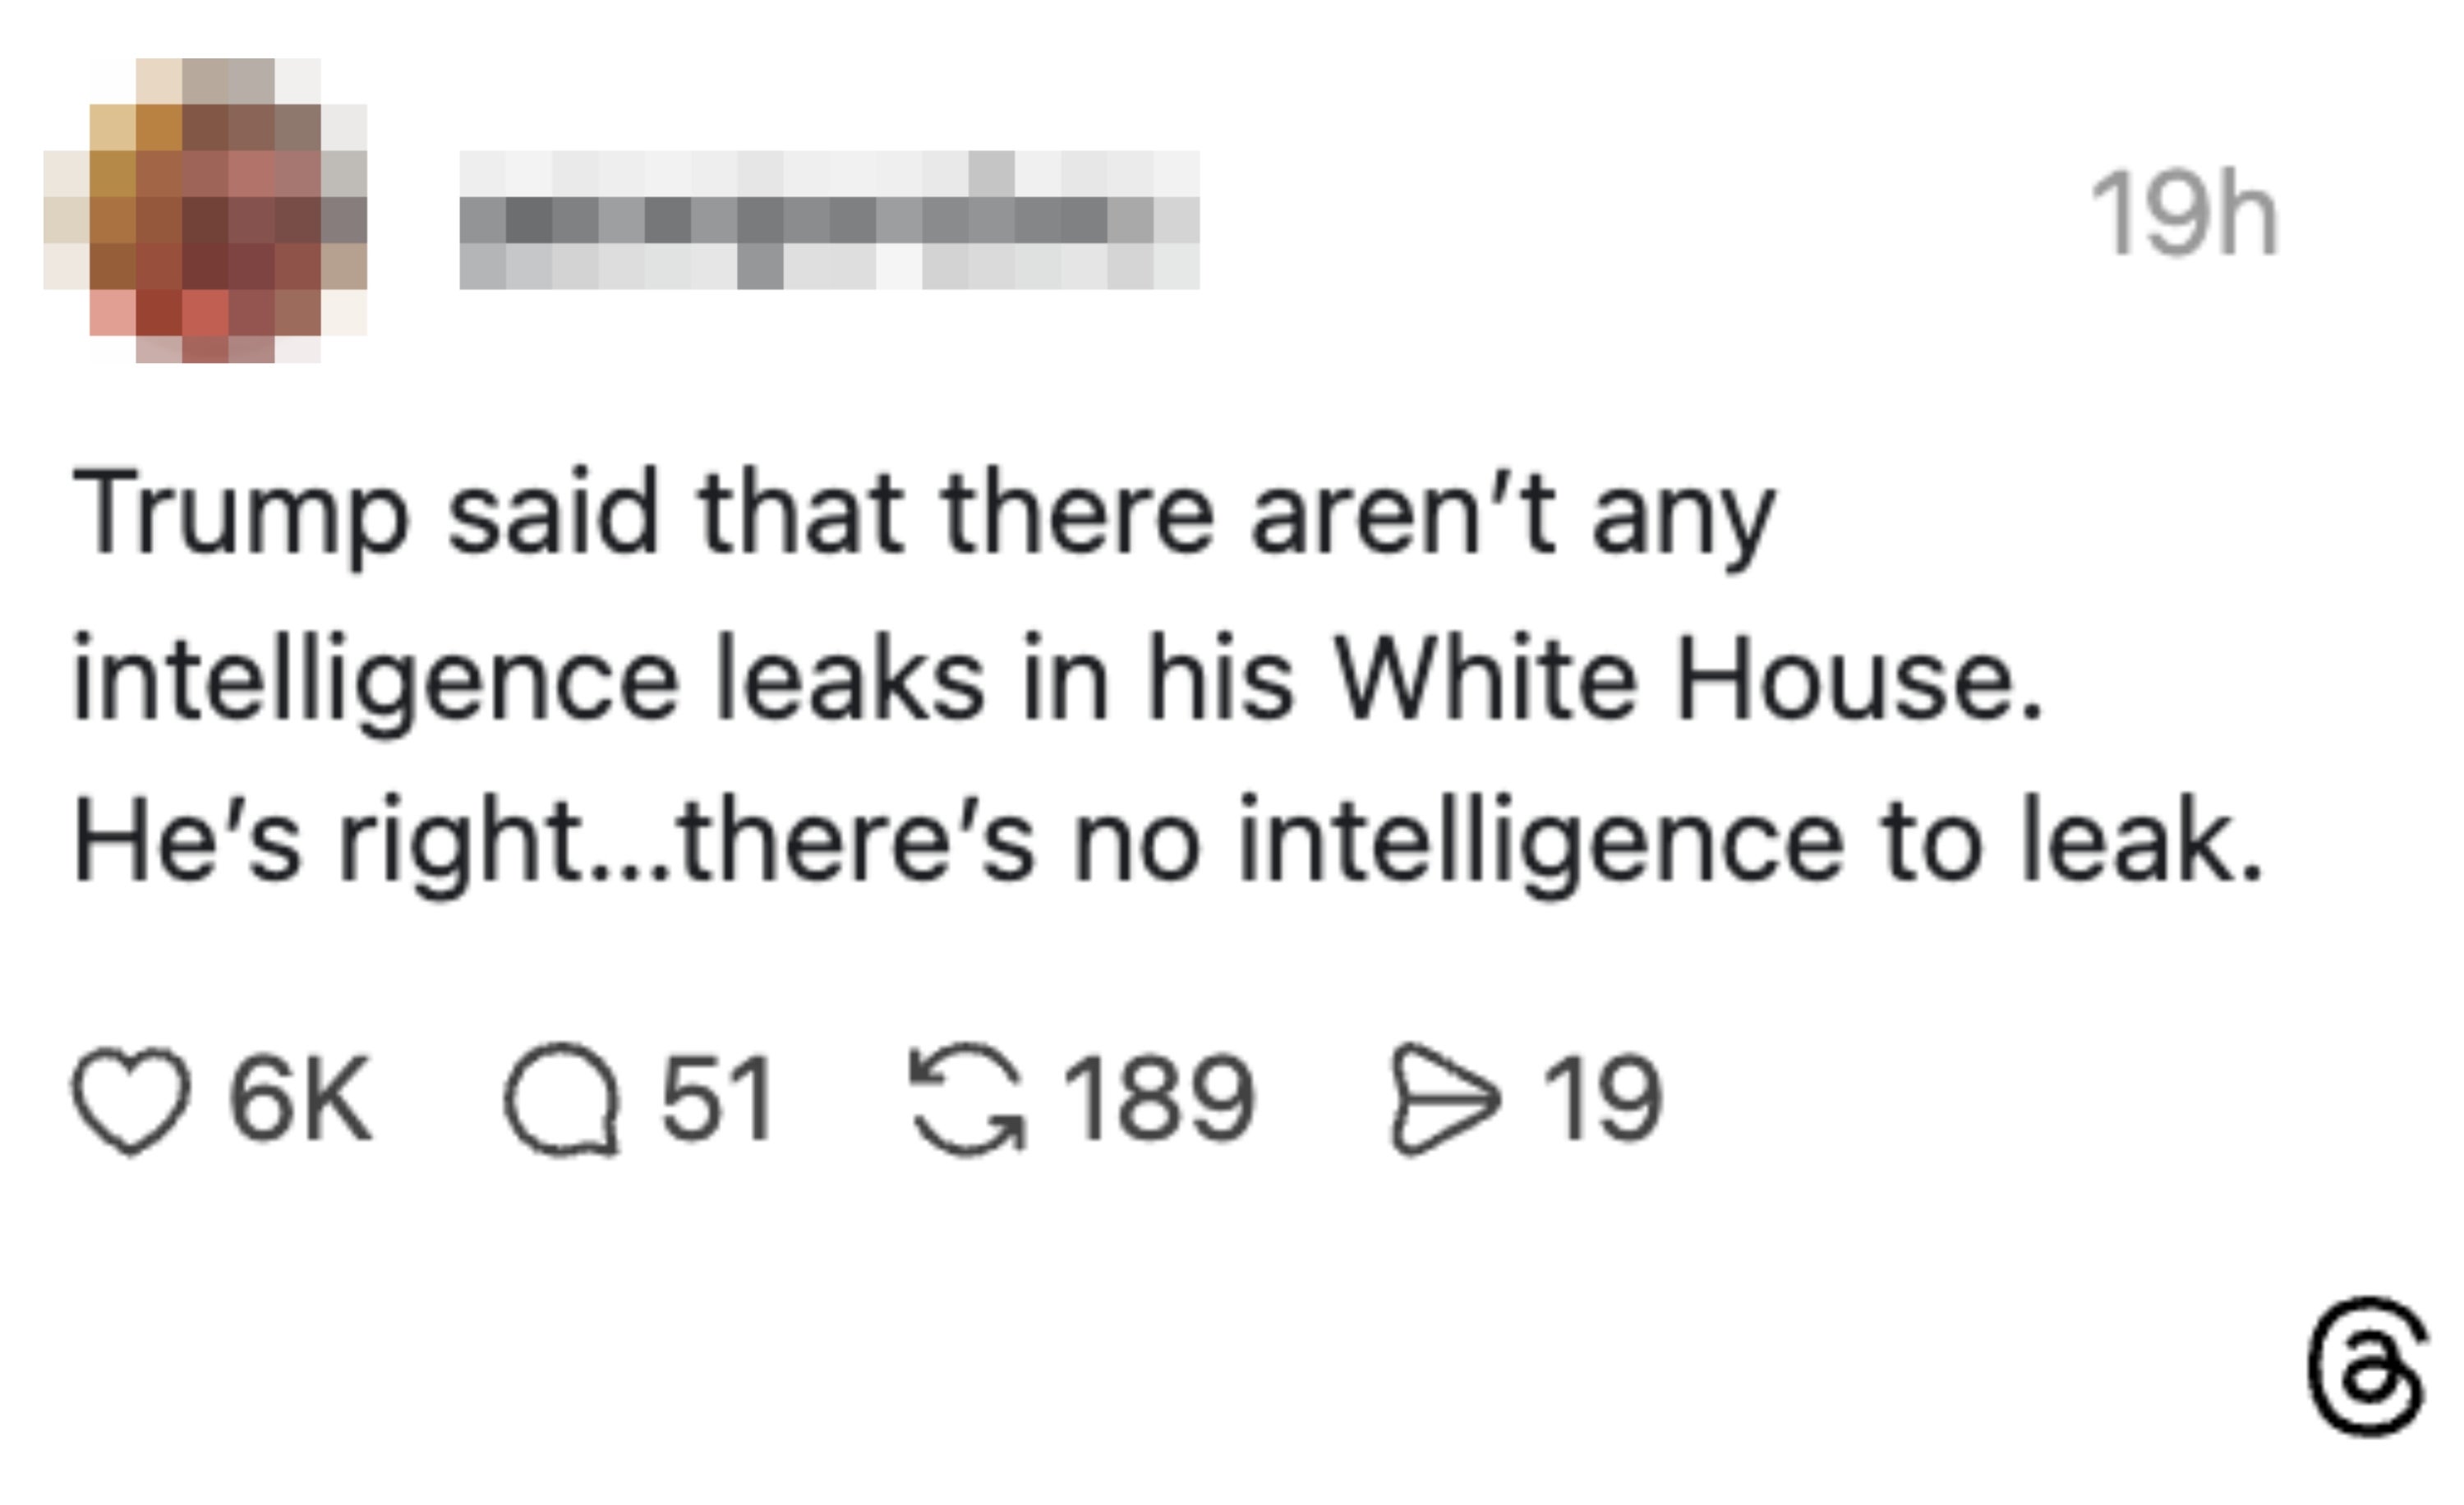View the 189 reposts count

click(x=1158, y=1098)
